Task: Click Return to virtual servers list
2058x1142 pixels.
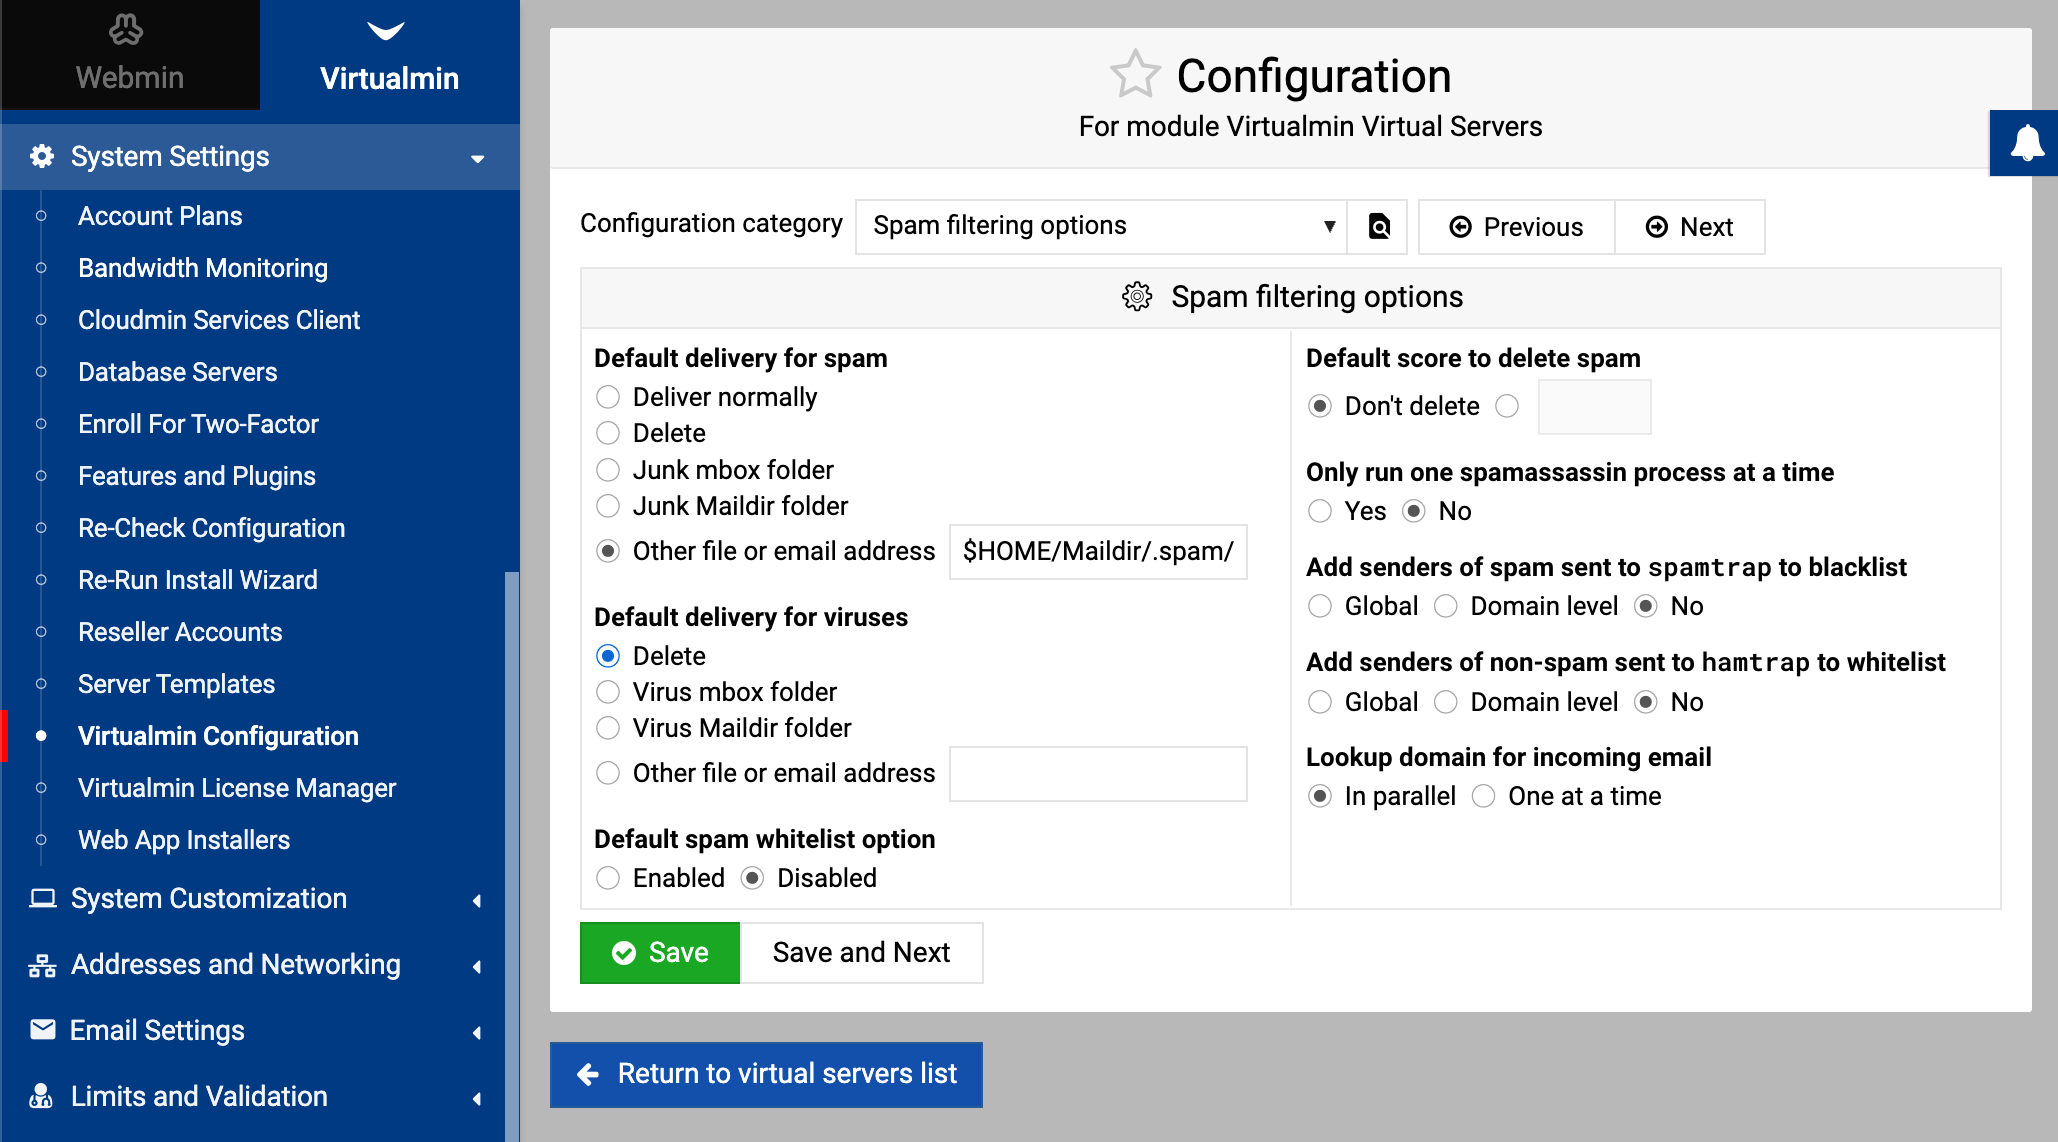Action: (766, 1074)
